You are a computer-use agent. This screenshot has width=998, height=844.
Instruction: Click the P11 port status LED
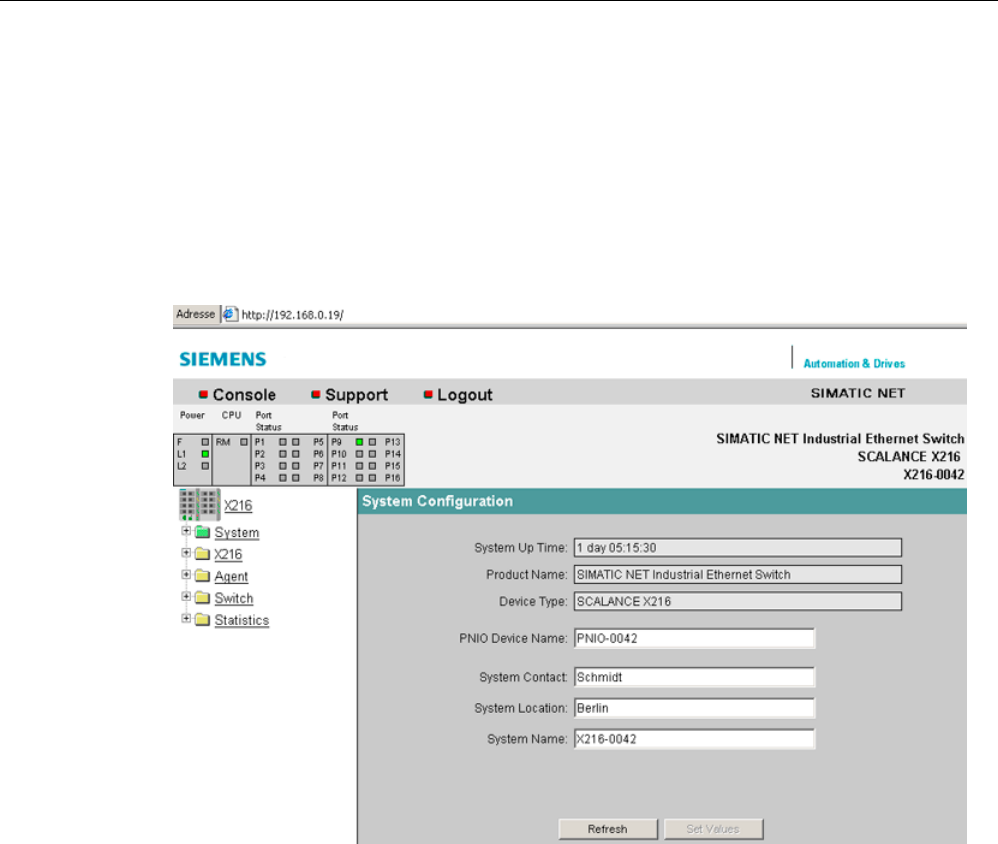[360, 466]
